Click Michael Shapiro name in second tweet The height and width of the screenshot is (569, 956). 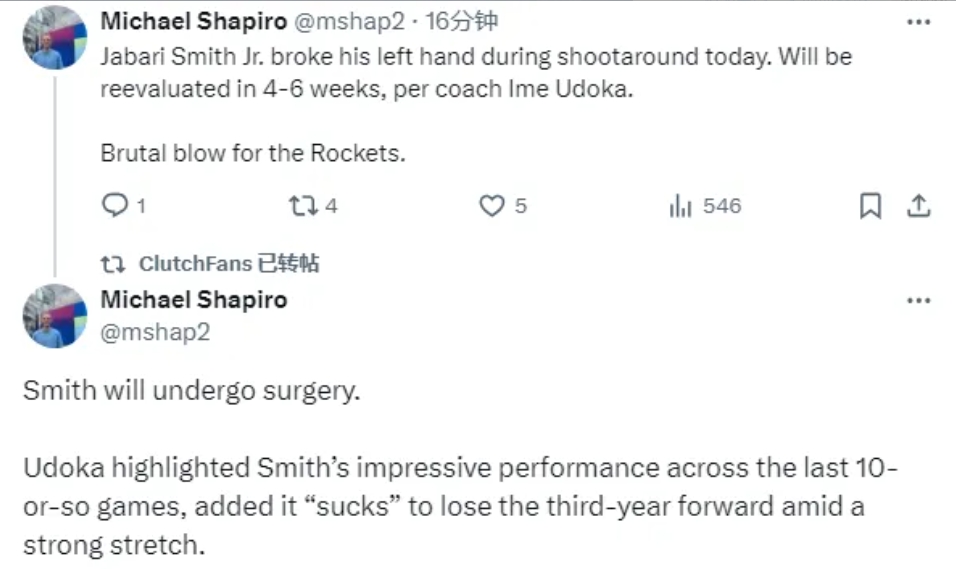click(193, 300)
